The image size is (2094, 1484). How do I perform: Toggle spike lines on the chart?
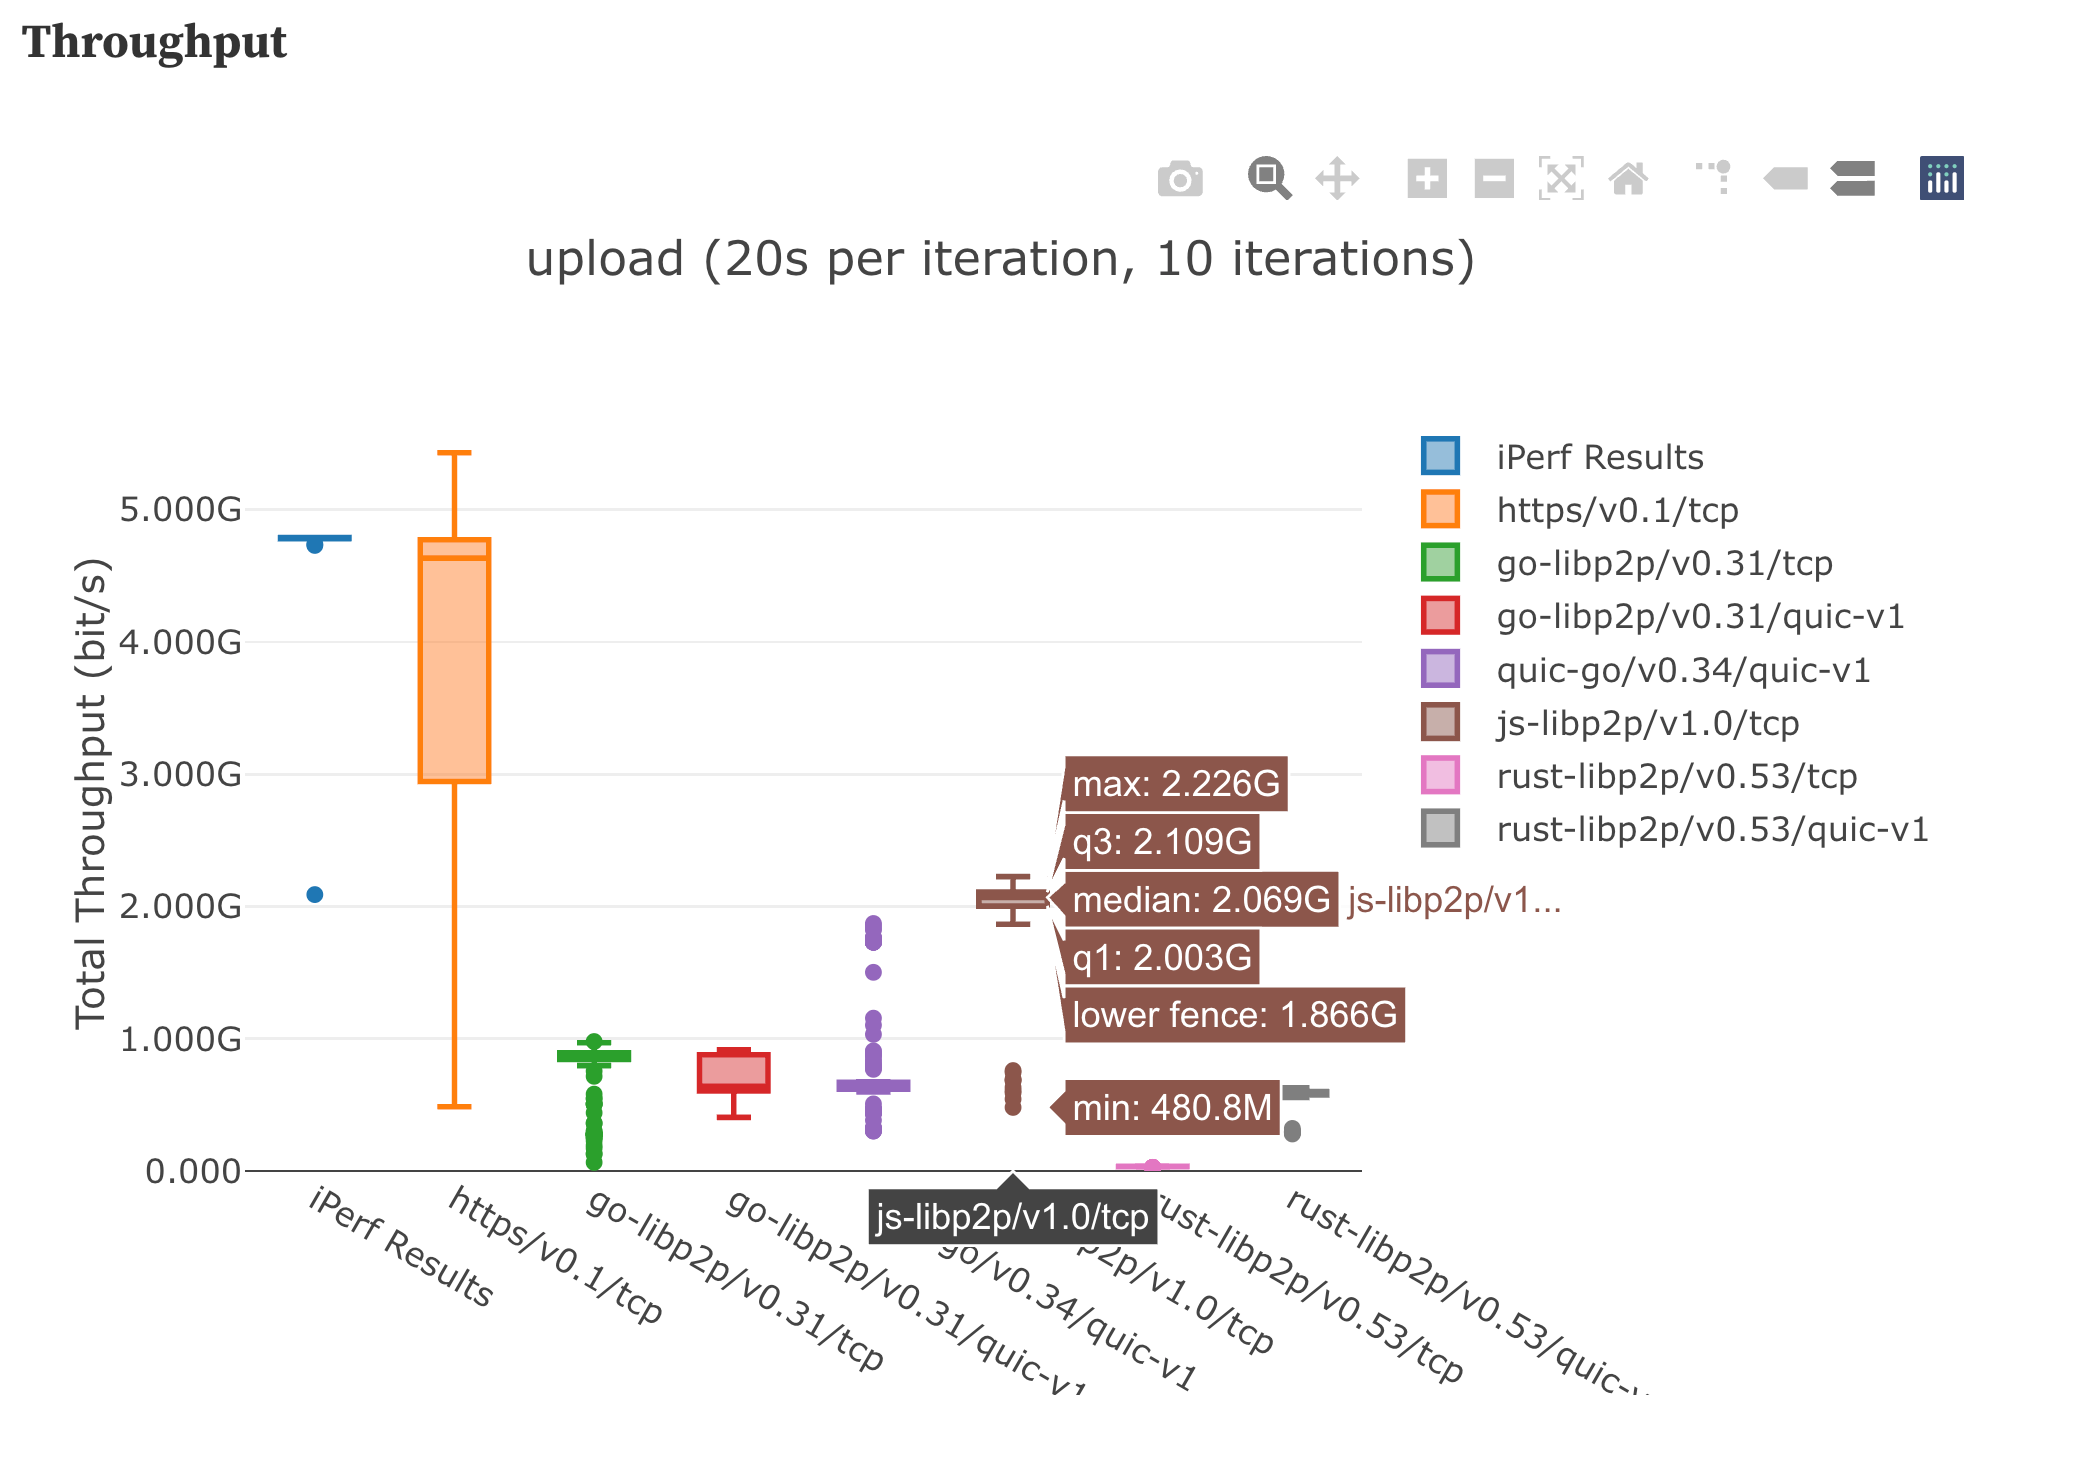[1714, 178]
